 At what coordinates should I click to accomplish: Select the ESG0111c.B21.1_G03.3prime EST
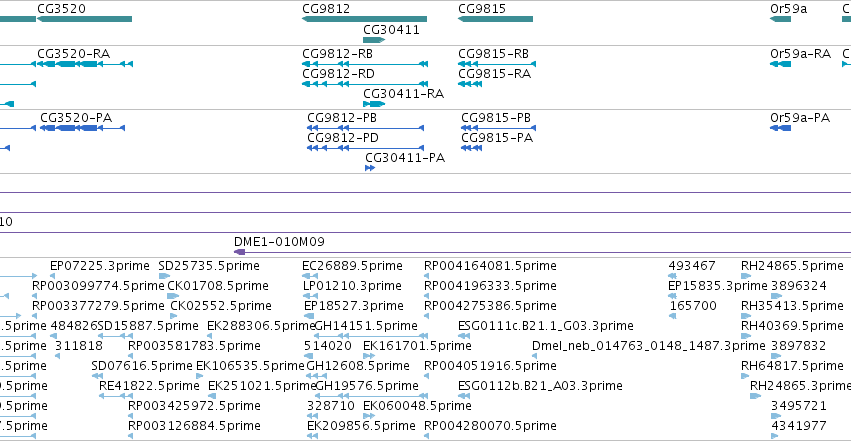coord(545,326)
